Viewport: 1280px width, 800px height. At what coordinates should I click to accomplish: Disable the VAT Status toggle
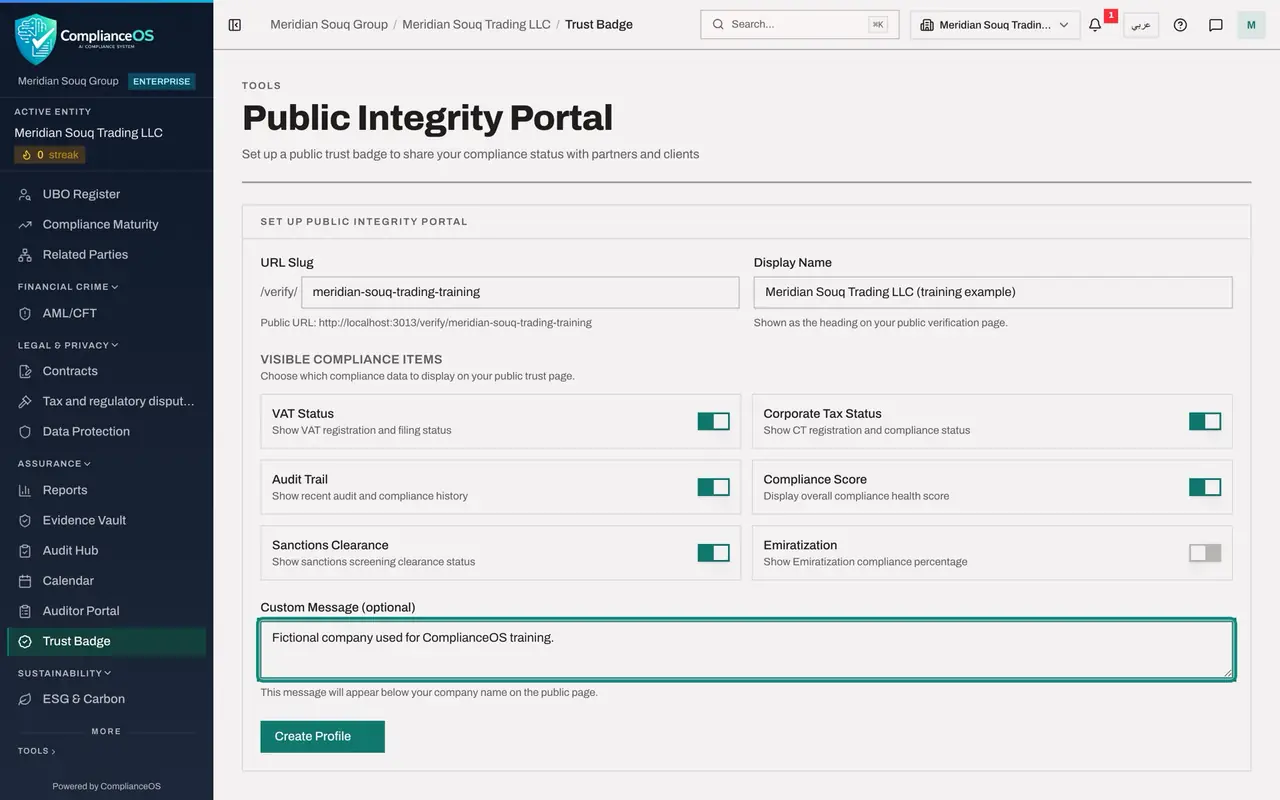click(714, 421)
